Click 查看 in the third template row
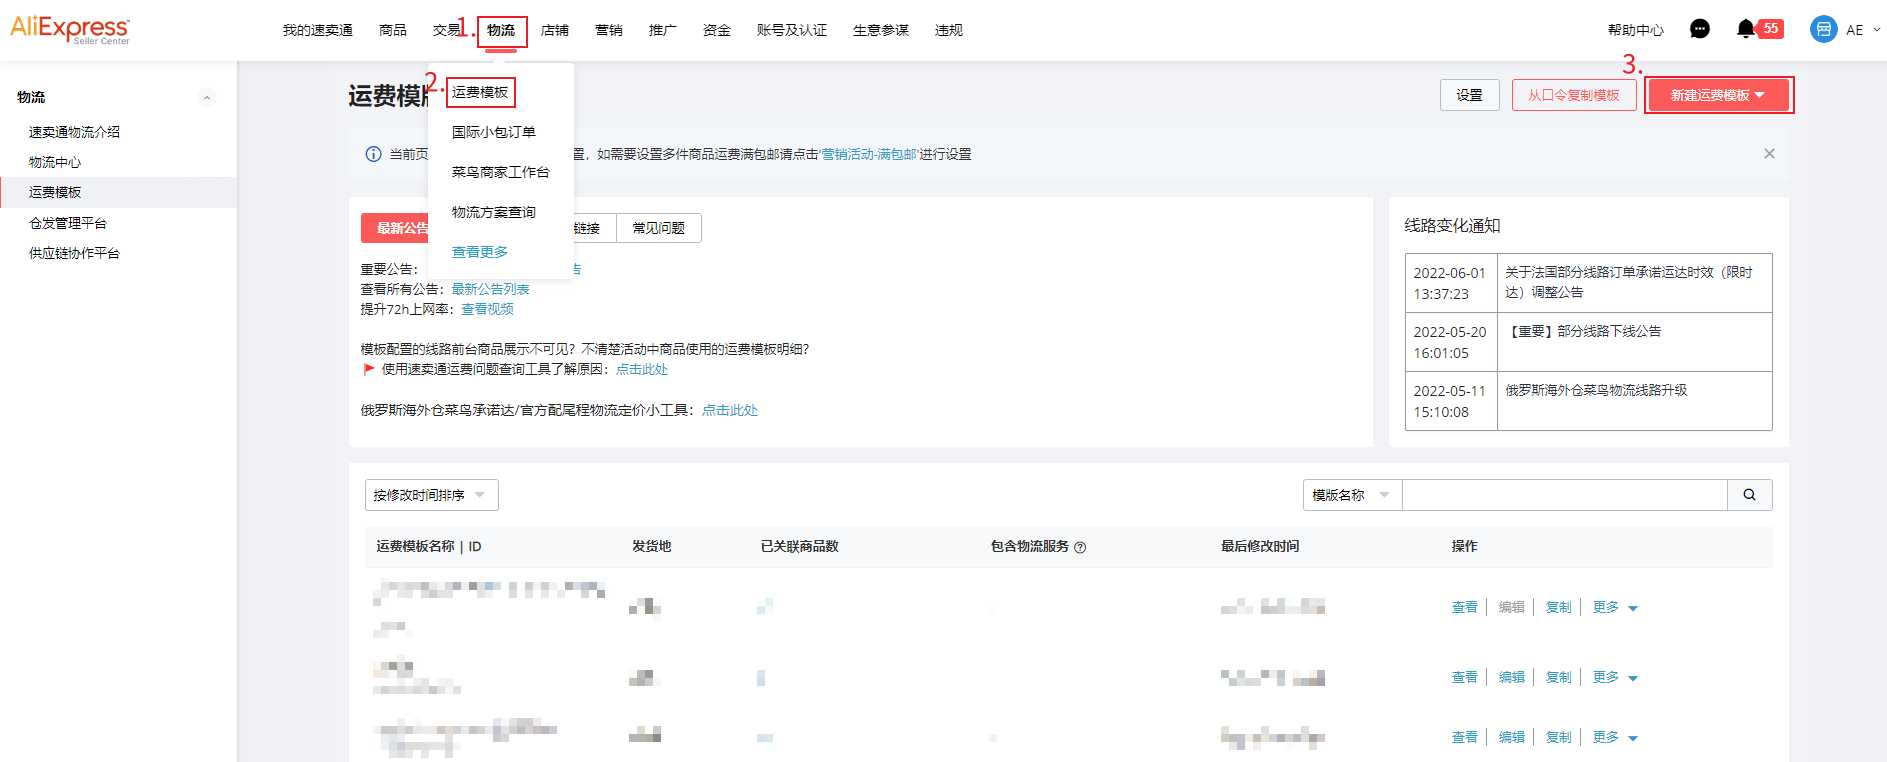This screenshot has width=1887, height=762. [1465, 737]
